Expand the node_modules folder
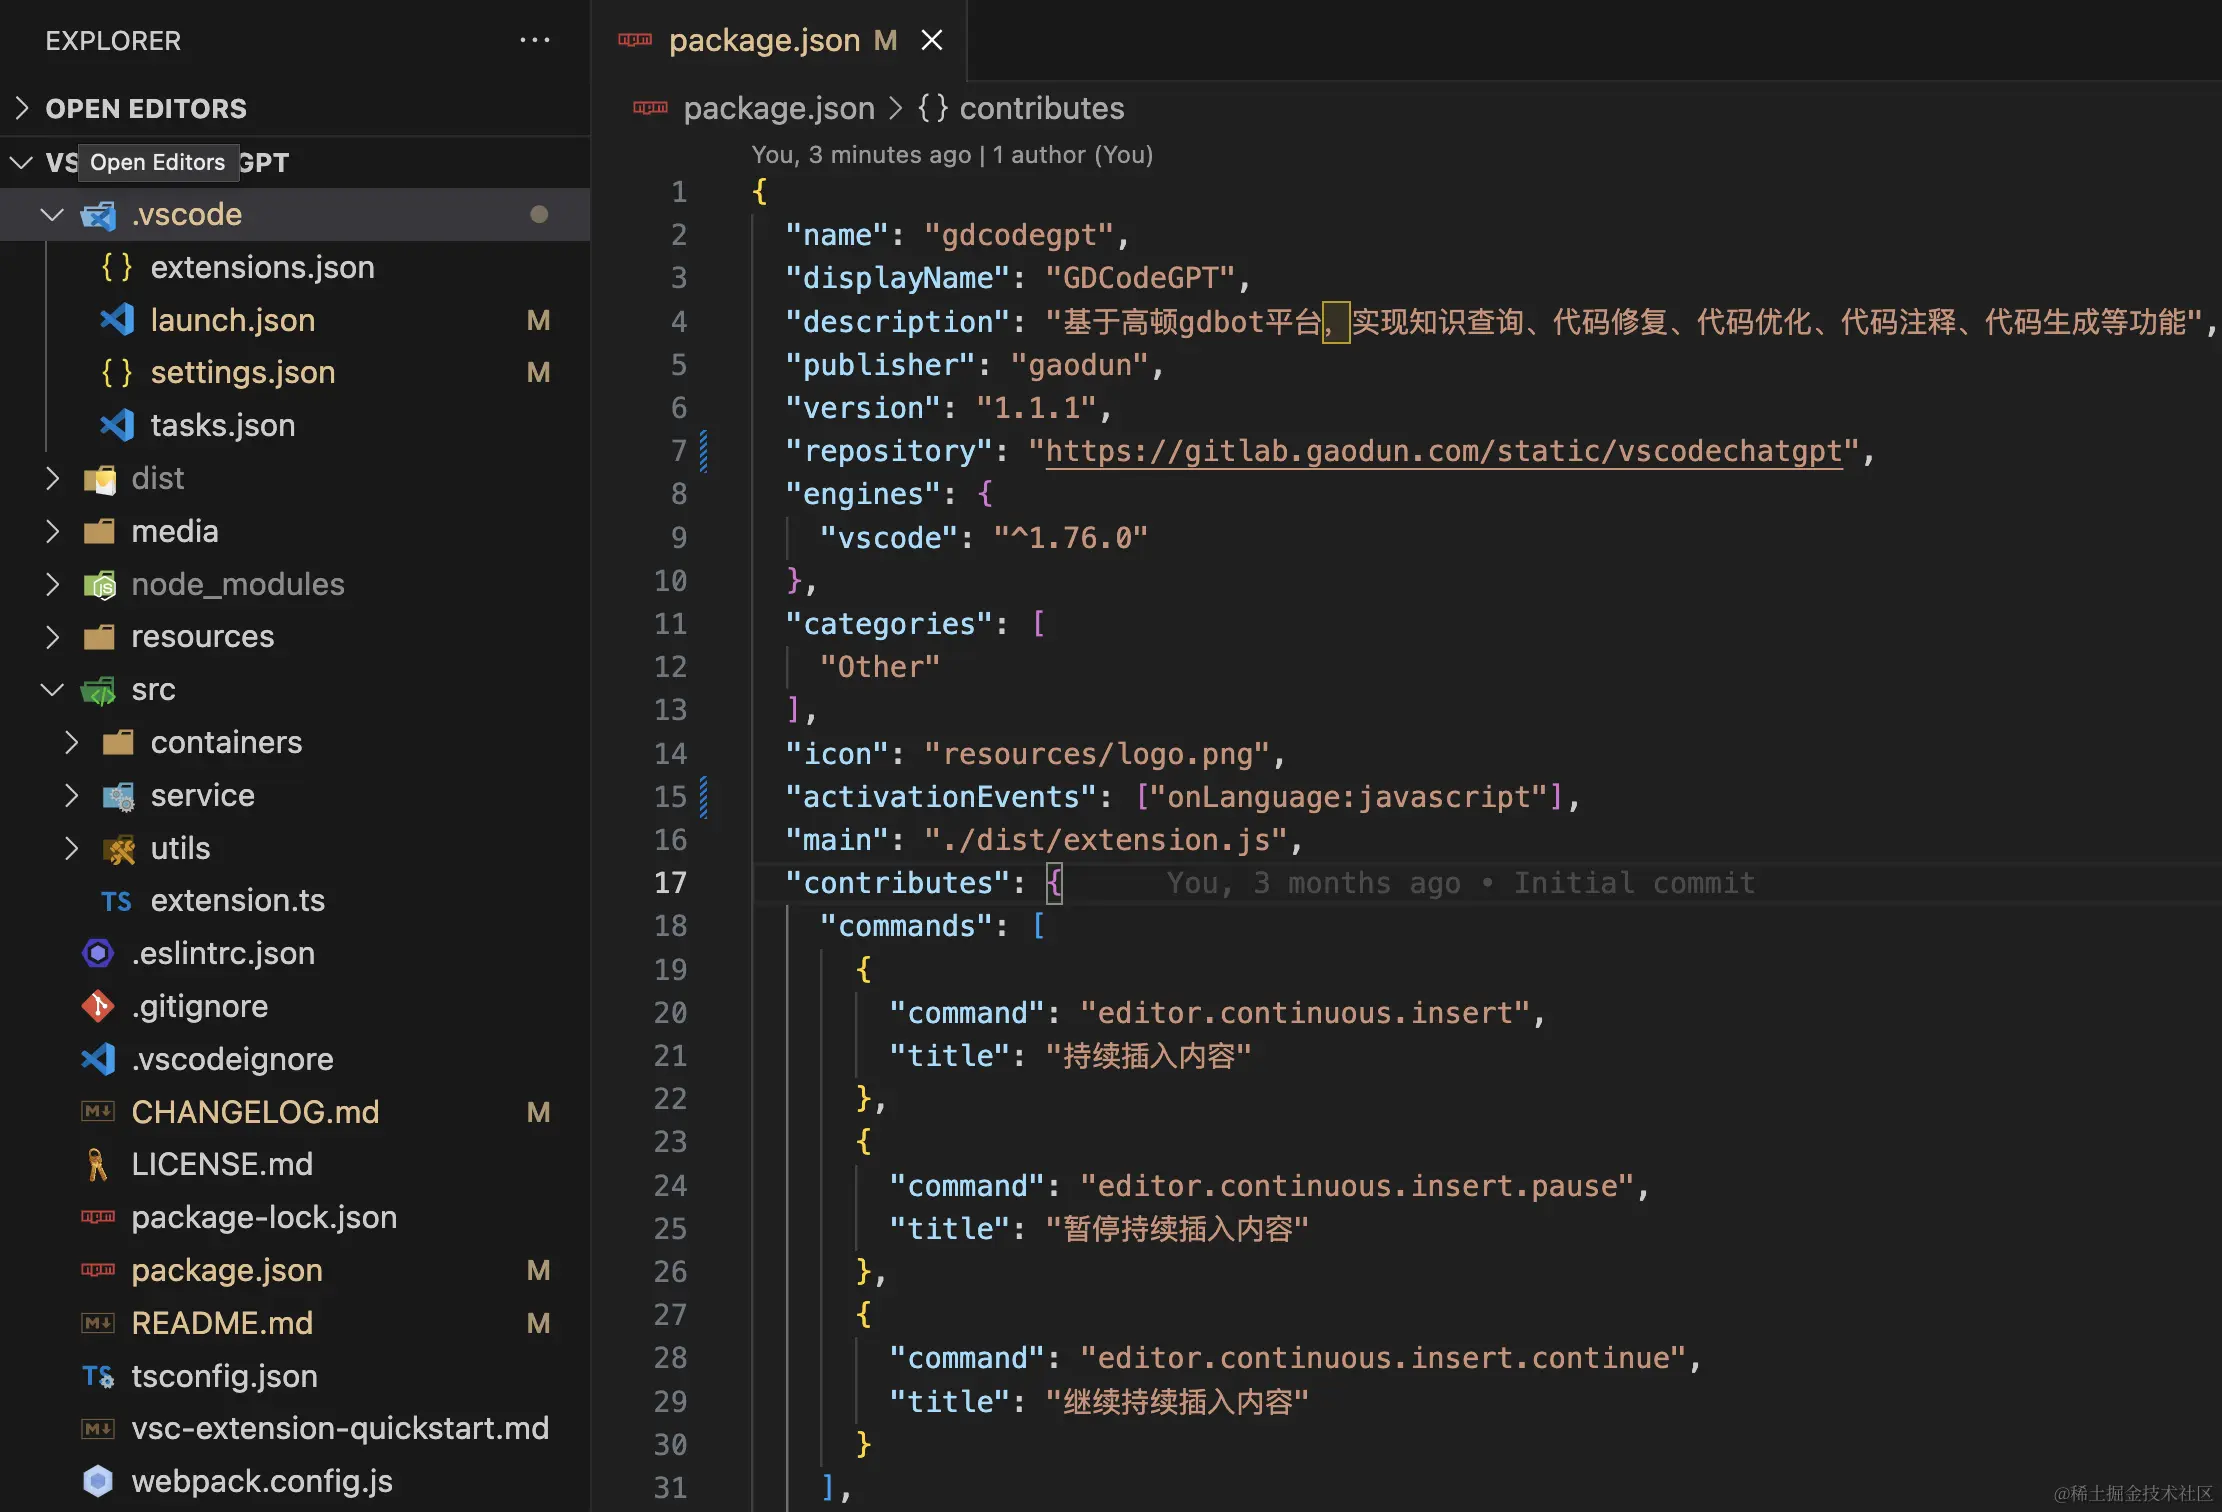The width and height of the screenshot is (2222, 1512). 52,584
